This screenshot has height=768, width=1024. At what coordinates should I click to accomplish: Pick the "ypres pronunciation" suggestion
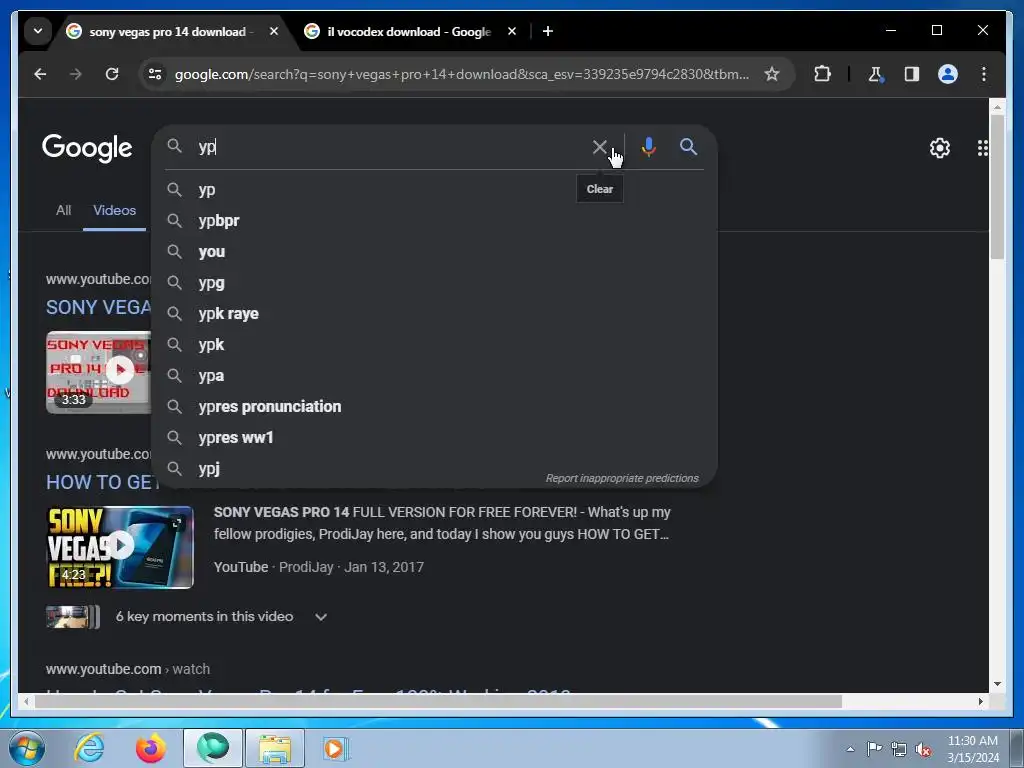click(434, 406)
